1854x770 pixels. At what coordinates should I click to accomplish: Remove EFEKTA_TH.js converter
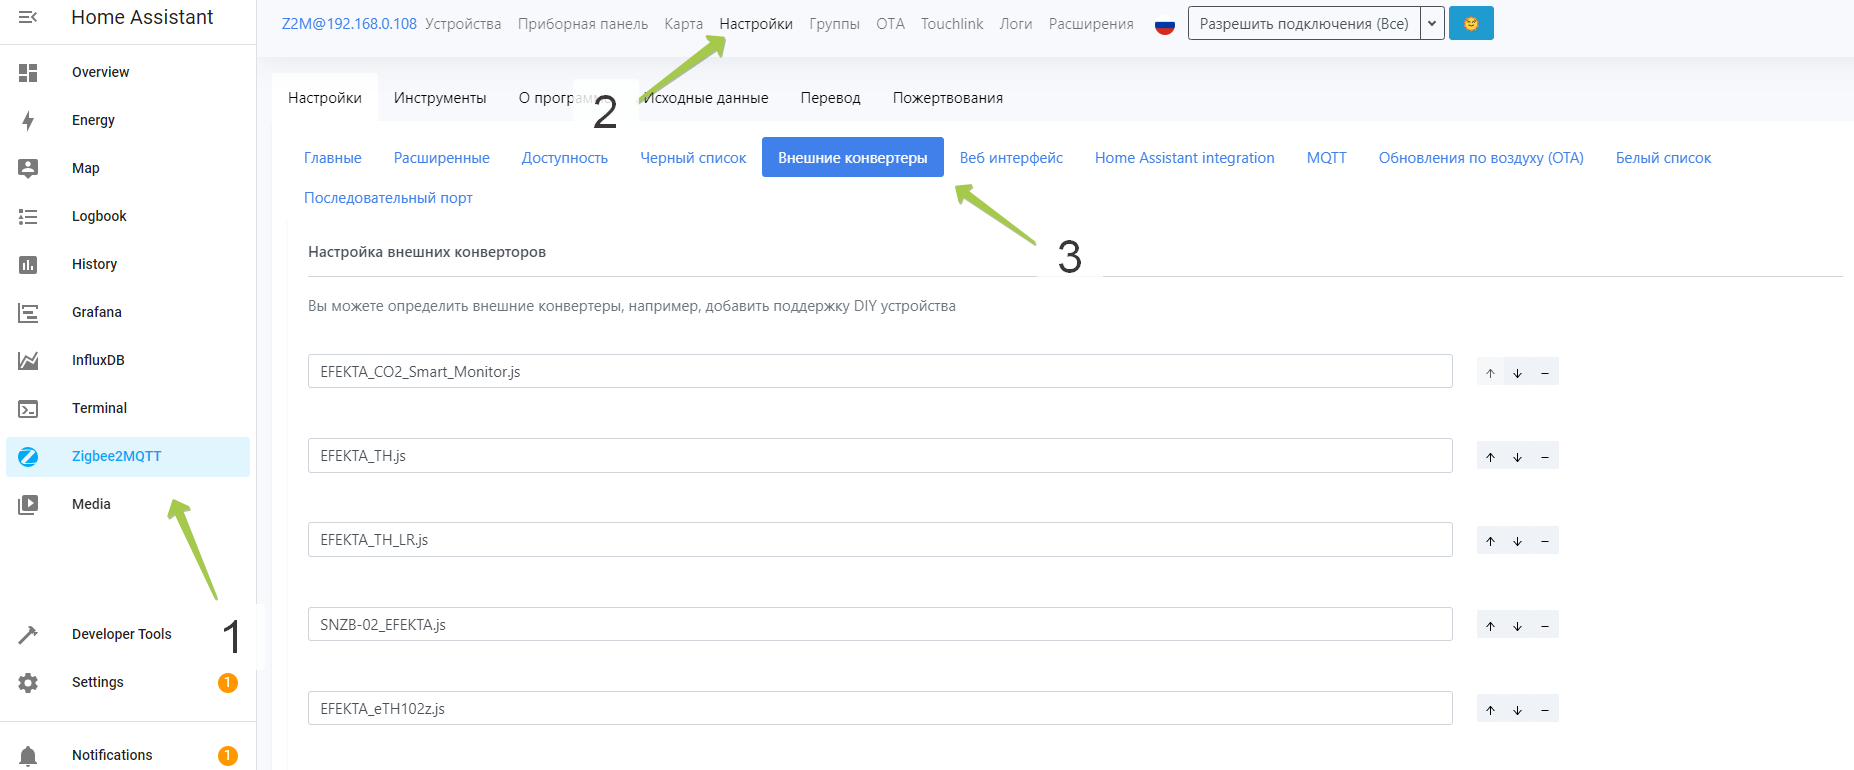point(1545,456)
